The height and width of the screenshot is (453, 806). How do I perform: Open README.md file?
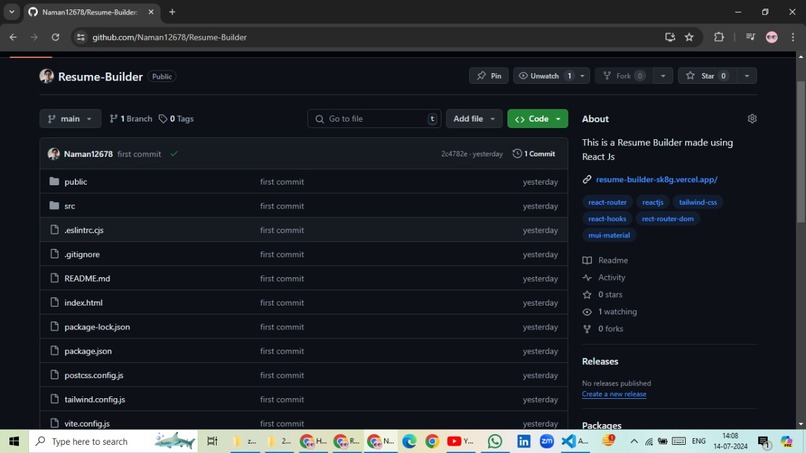(x=87, y=278)
